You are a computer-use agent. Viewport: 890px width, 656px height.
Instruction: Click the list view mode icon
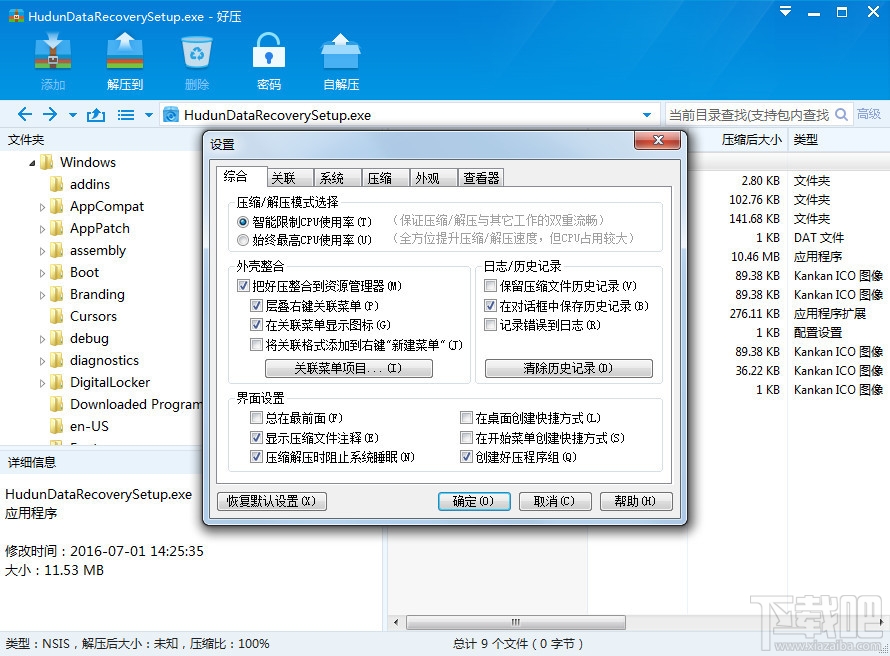125,115
